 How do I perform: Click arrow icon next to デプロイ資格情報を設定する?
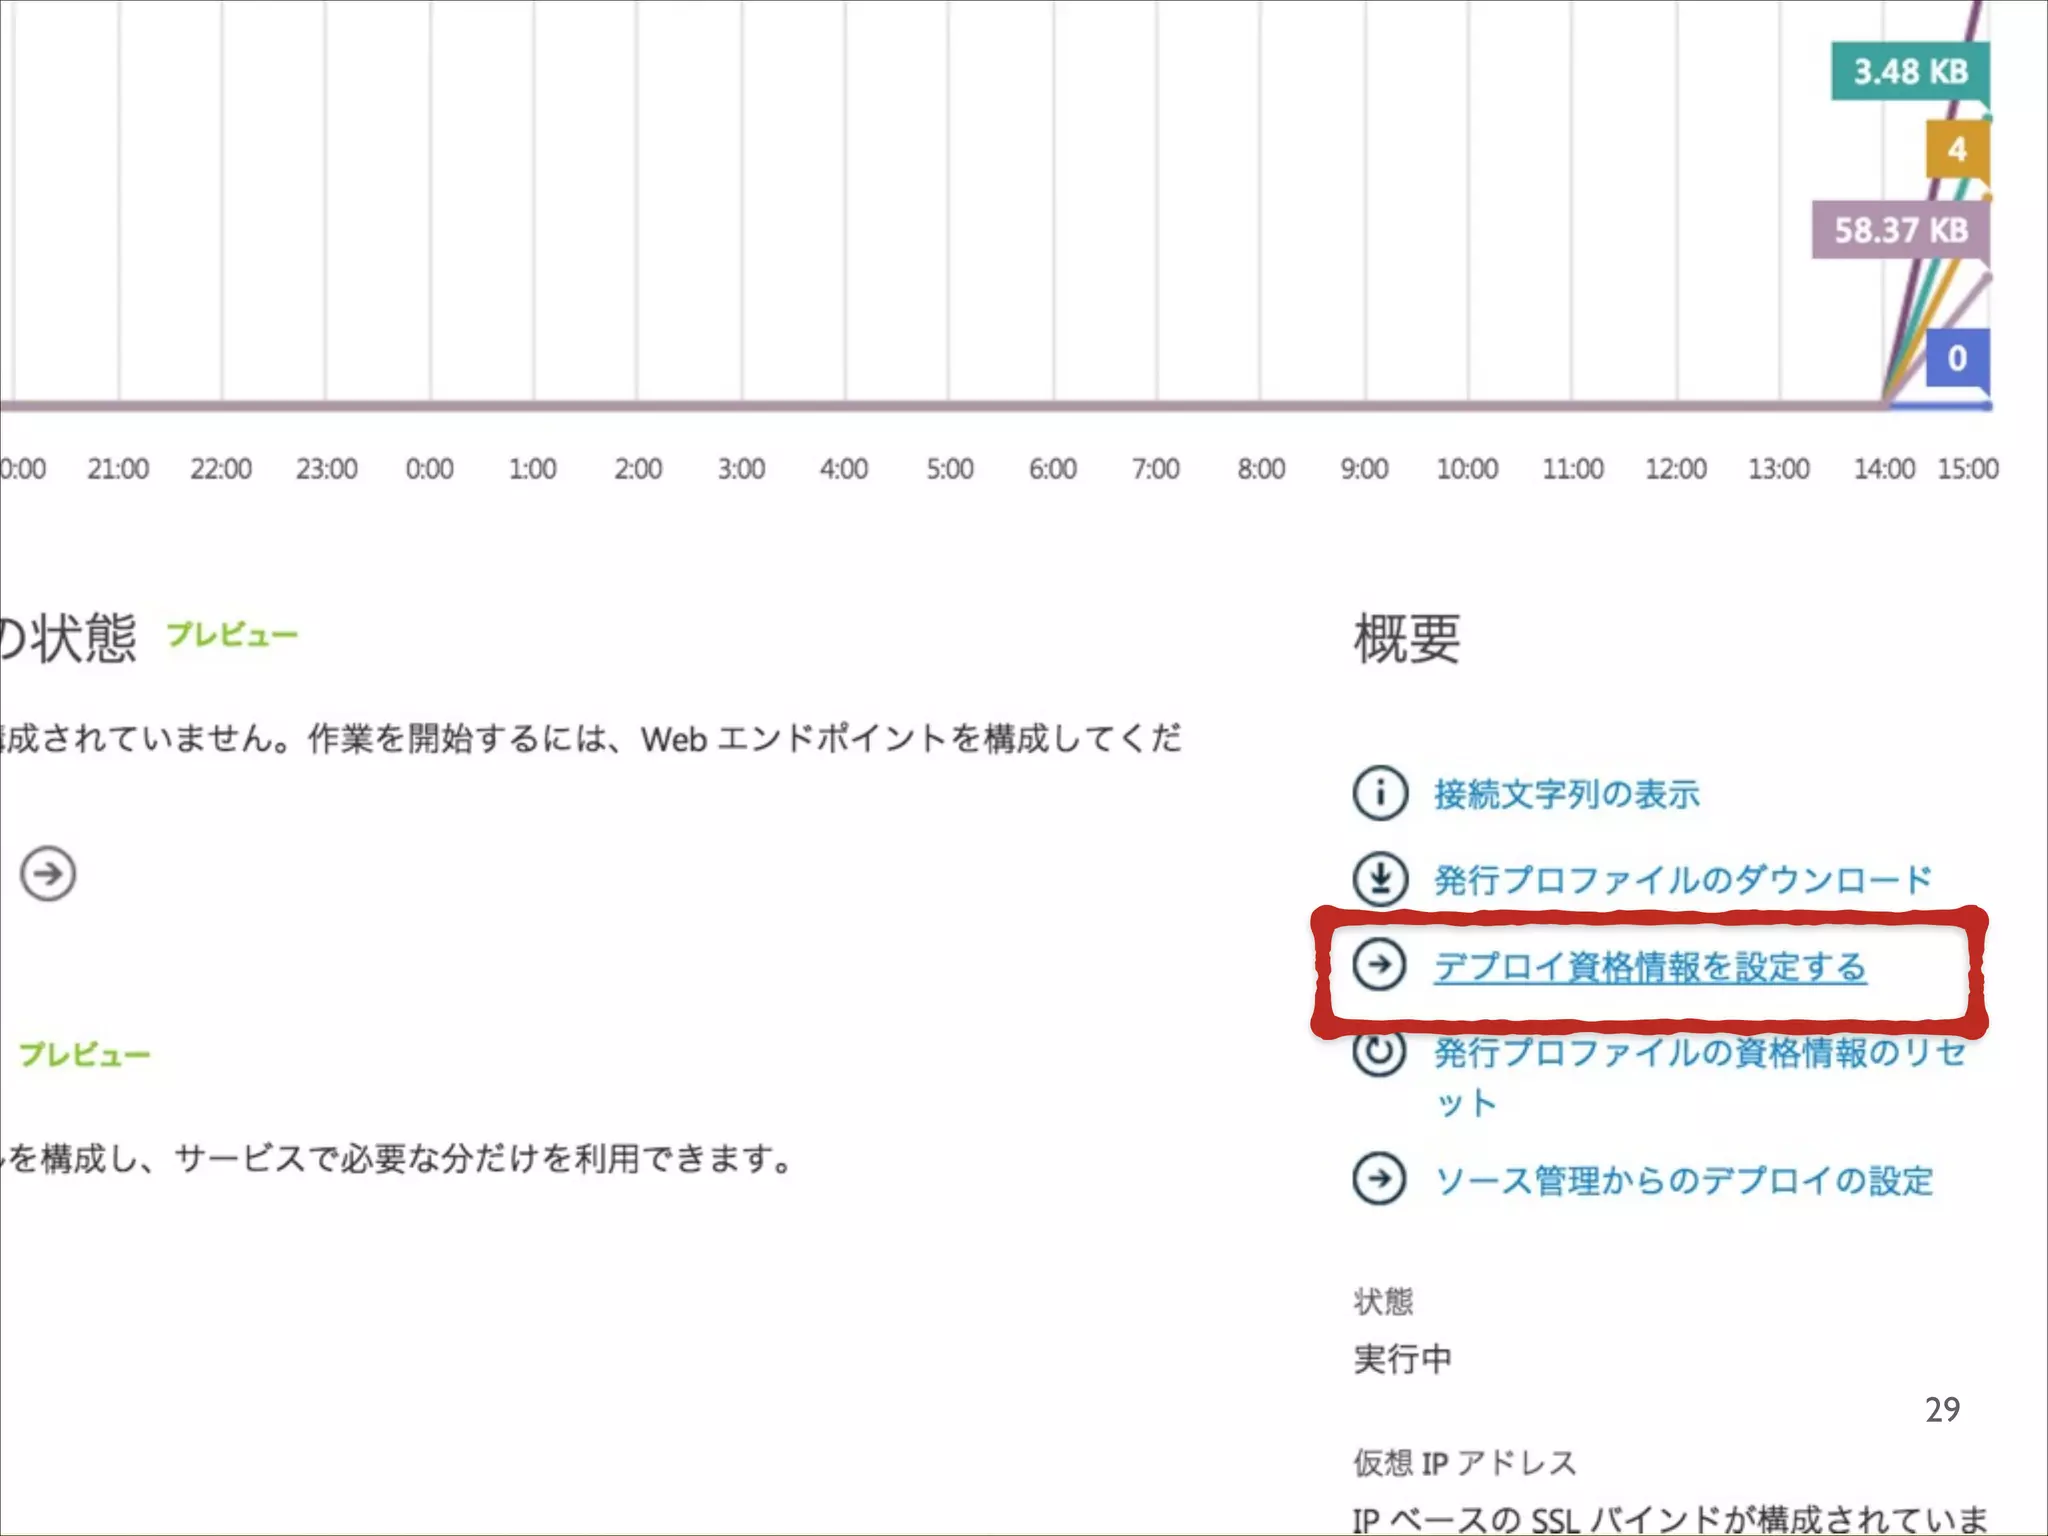pyautogui.click(x=1380, y=965)
